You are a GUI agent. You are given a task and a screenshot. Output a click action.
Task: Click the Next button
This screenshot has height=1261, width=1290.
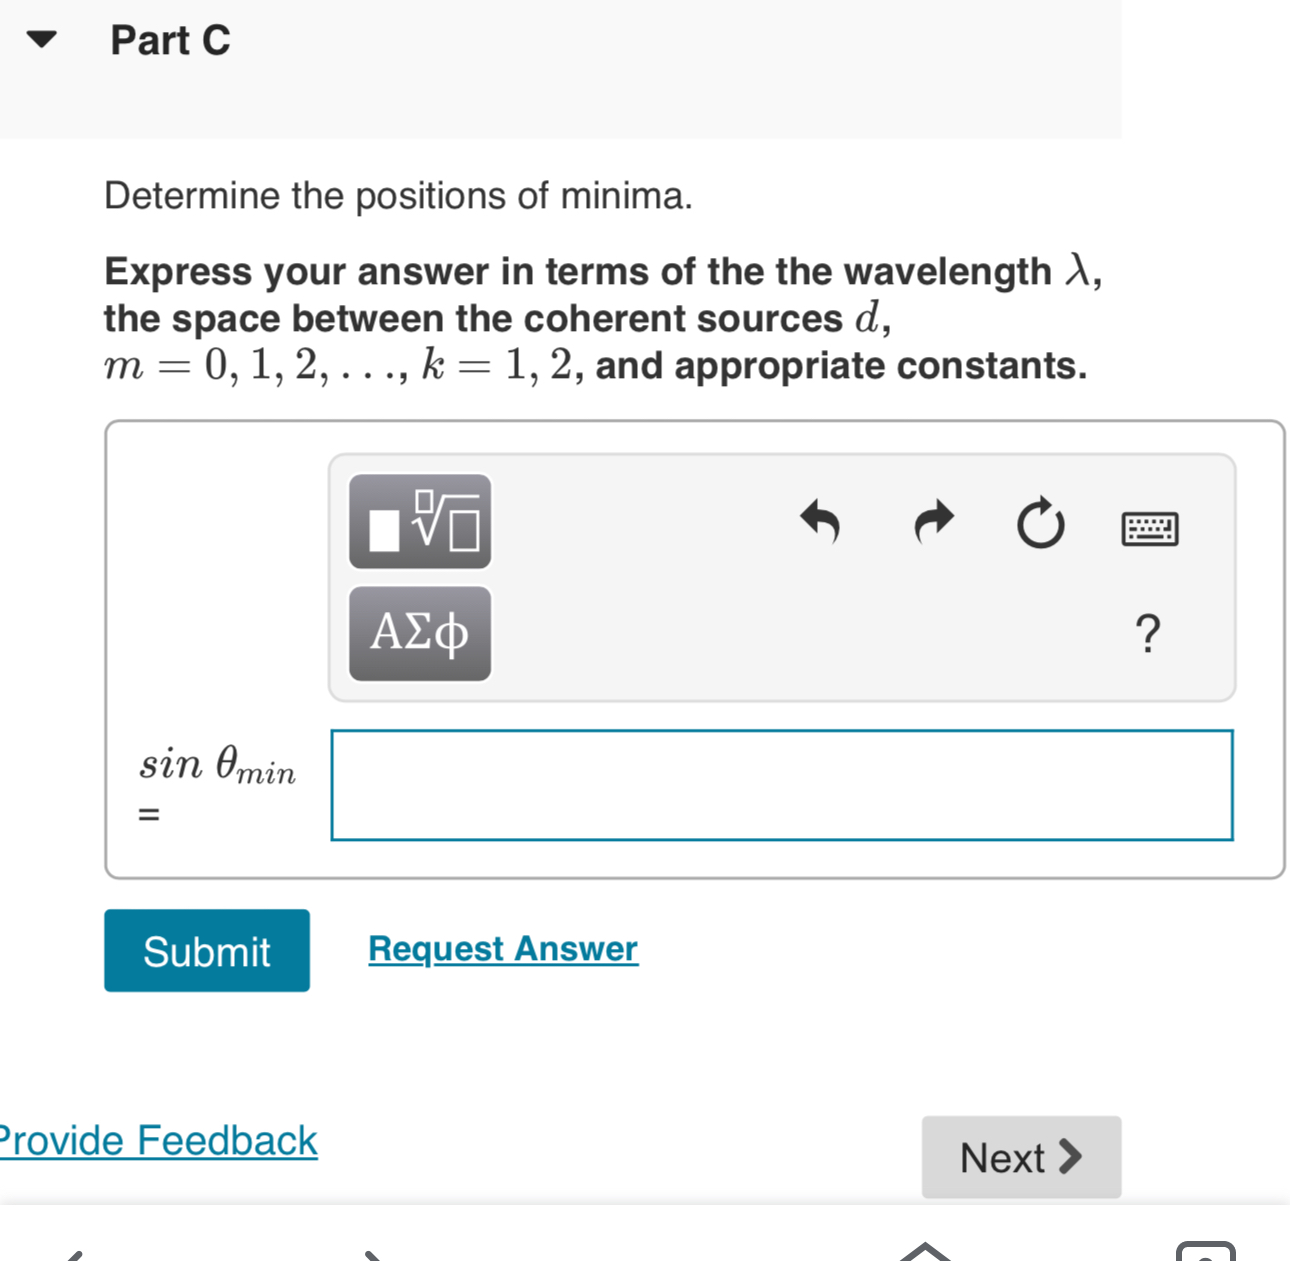(1020, 1156)
